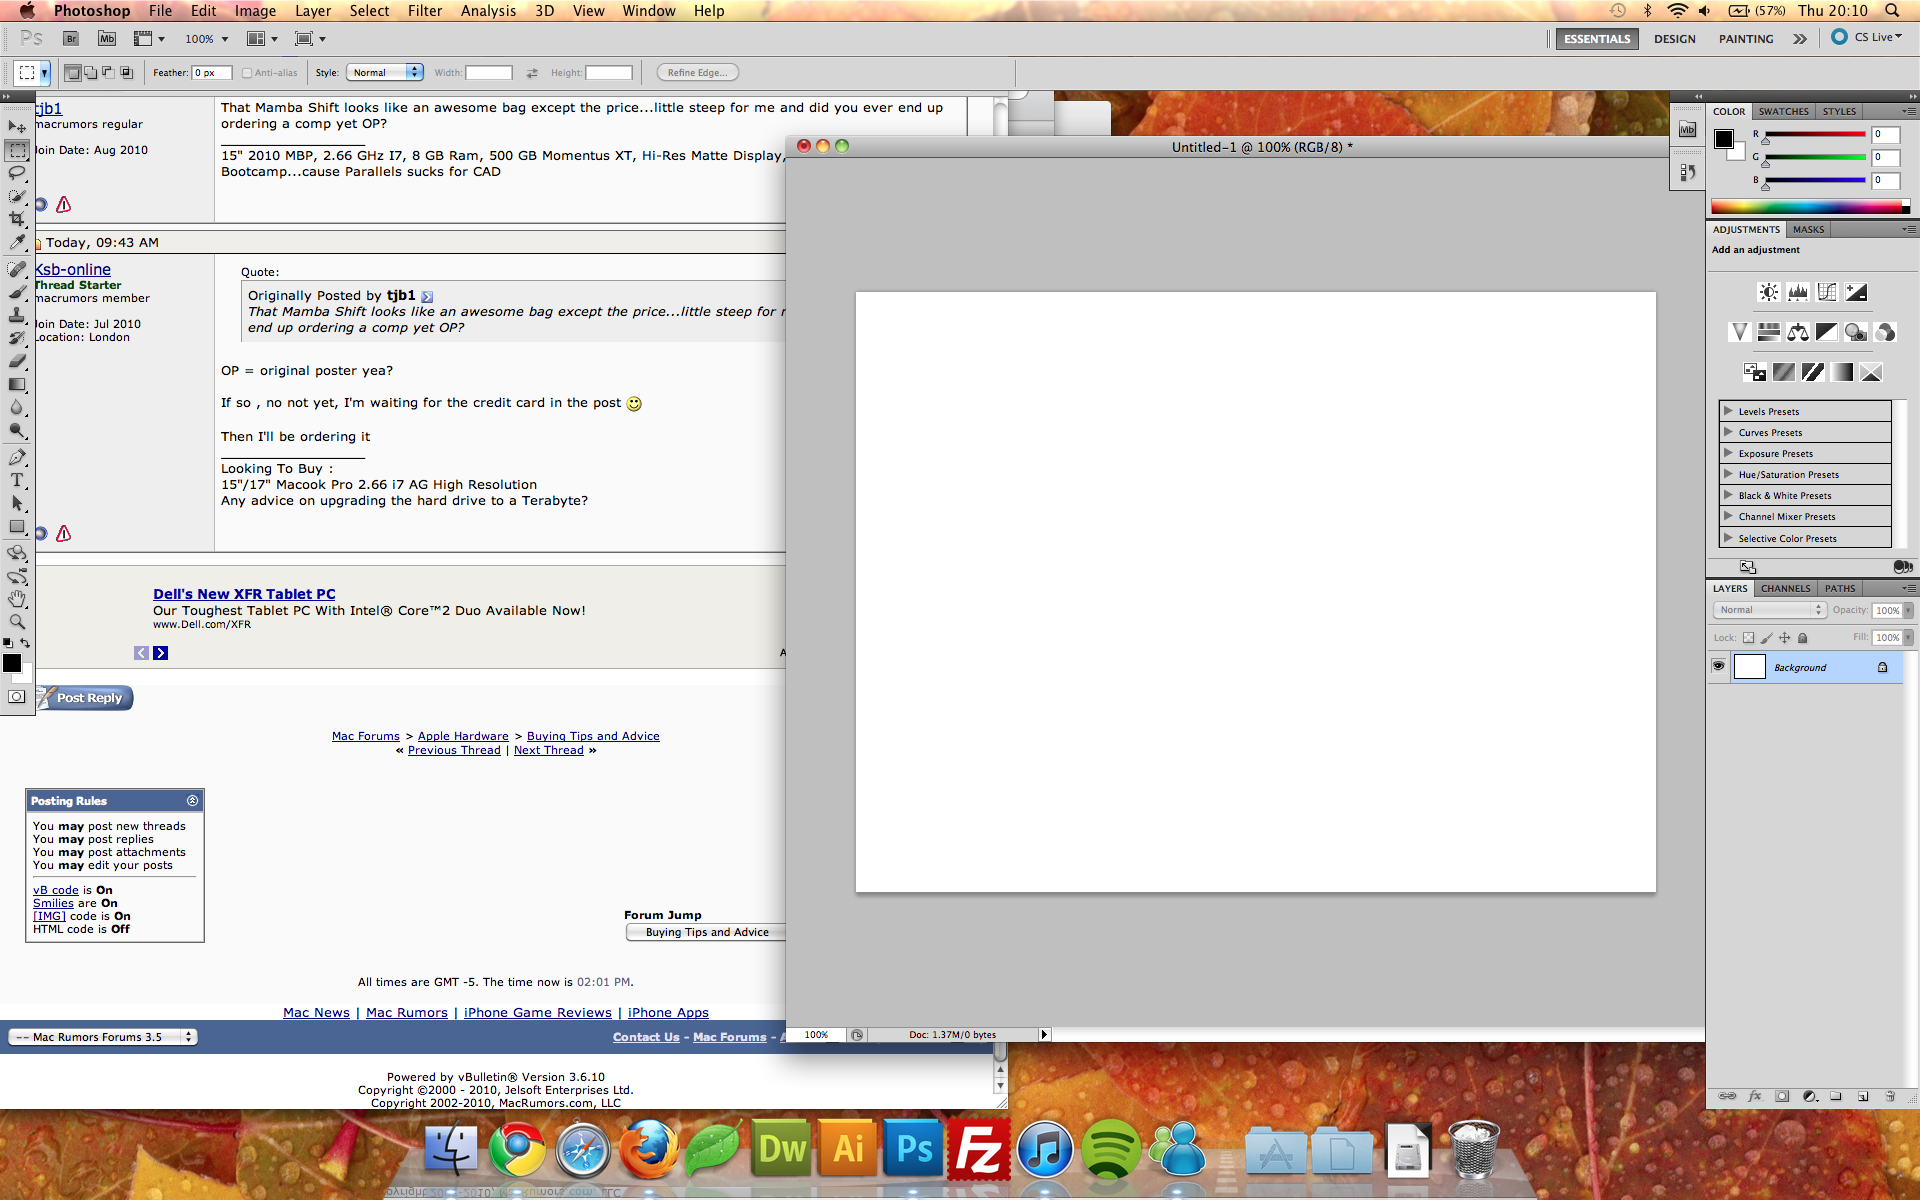Add a Curves adjustment
Viewport: 1920px width, 1200px height.
1827,292
